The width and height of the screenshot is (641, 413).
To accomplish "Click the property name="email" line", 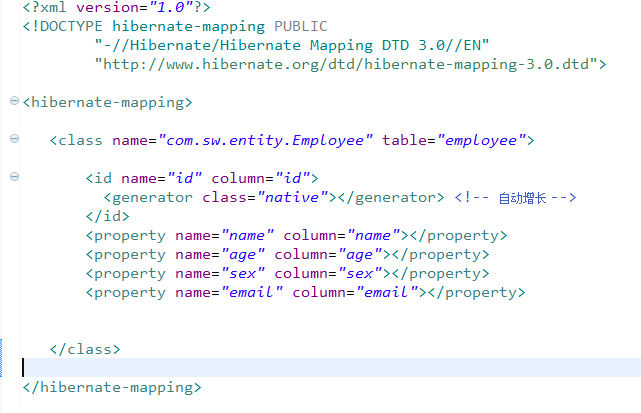I will click(x=305, y=292).
